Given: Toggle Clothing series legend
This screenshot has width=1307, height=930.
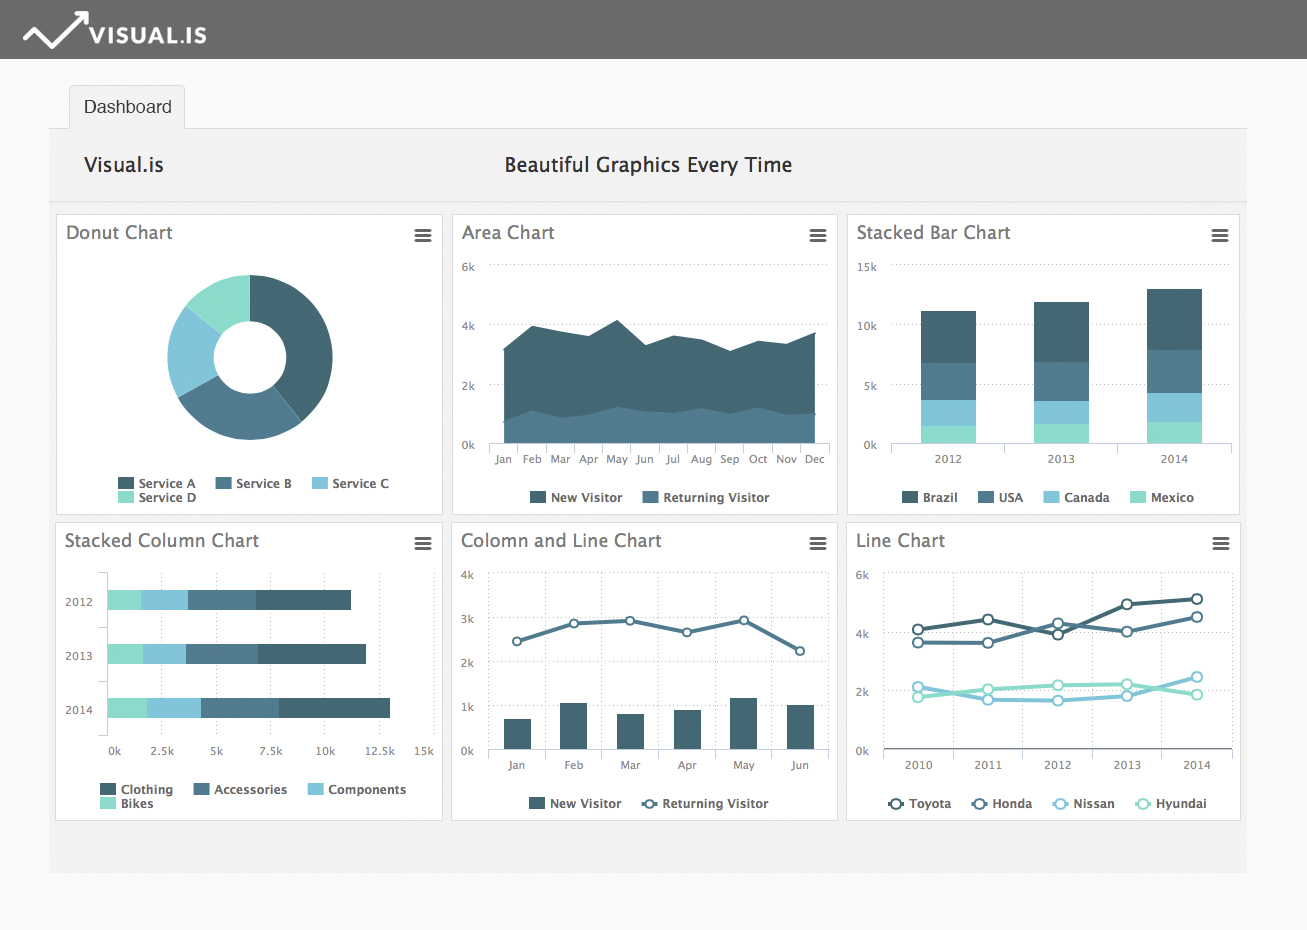Looking at the screenshot, I should [137, 789].
